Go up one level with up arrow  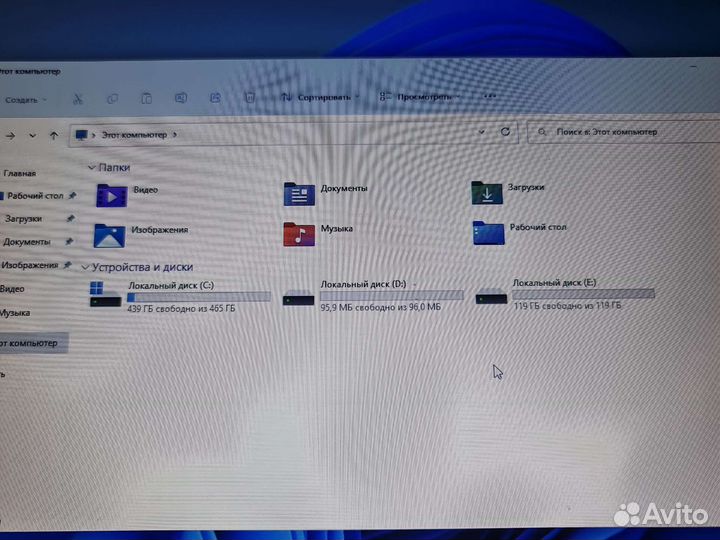(x=54, y=135)
